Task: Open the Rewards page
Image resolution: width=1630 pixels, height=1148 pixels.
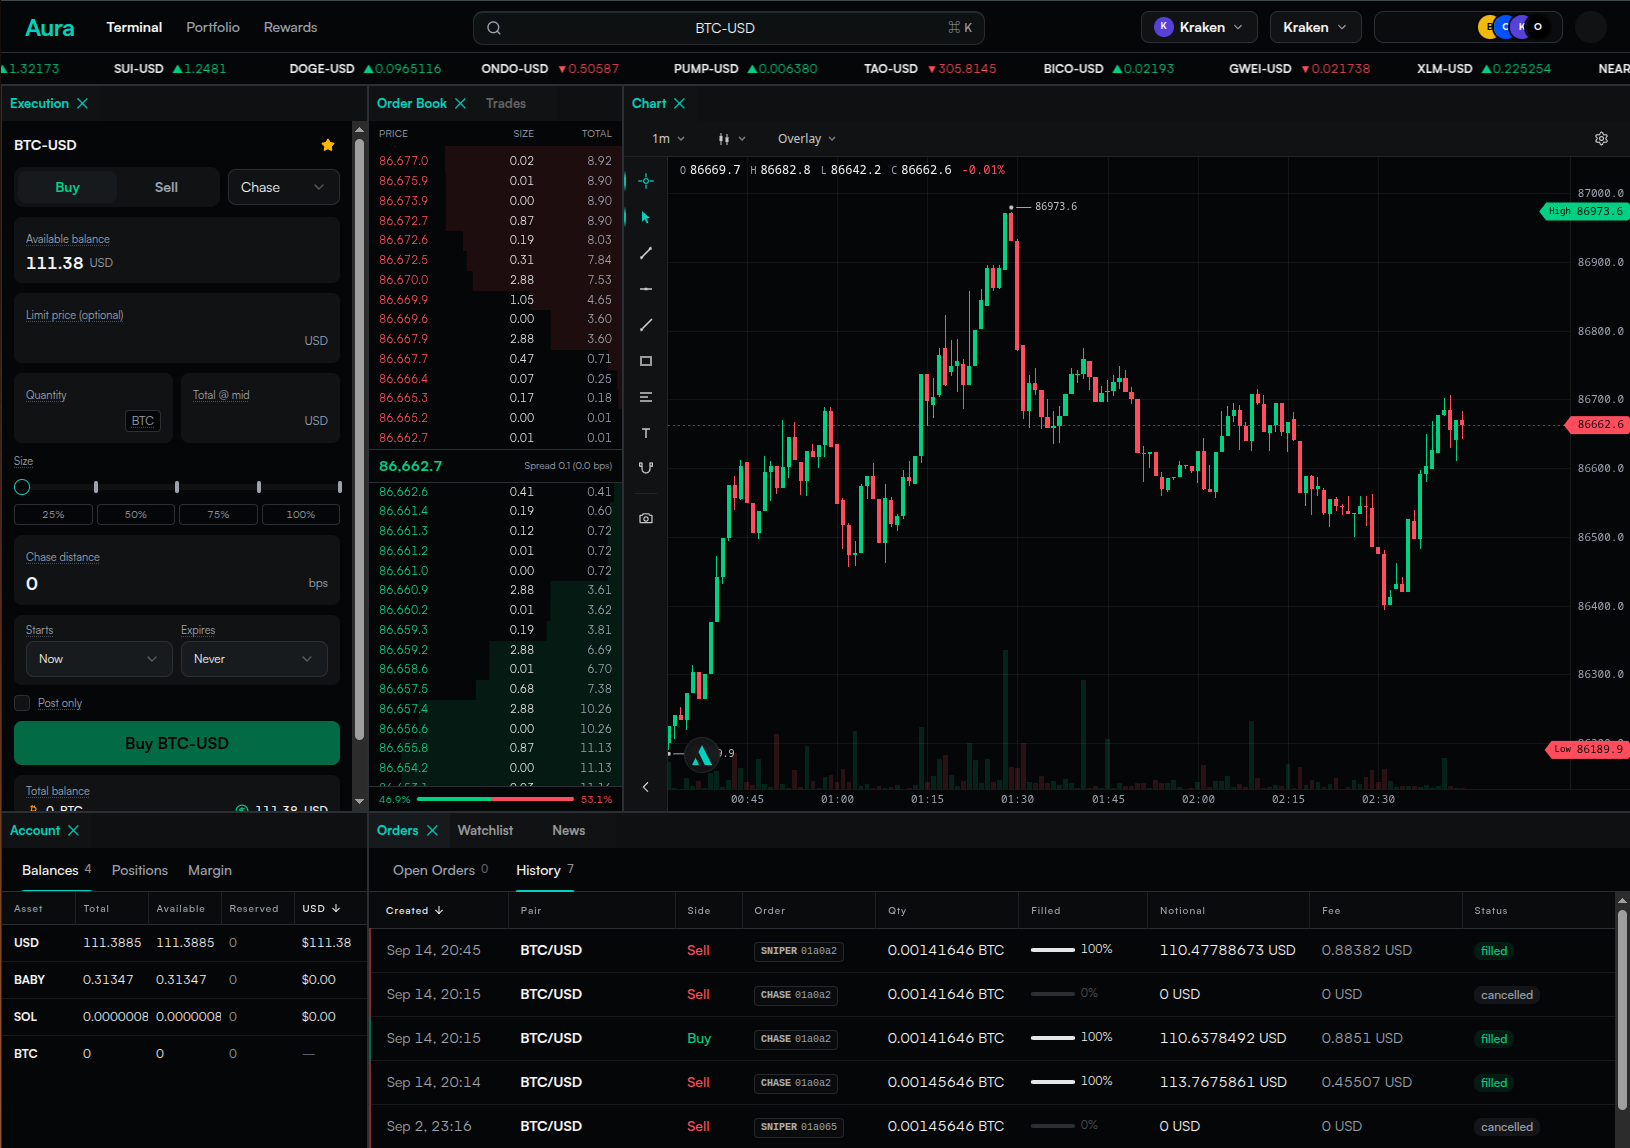Action: tap(290, 27)
